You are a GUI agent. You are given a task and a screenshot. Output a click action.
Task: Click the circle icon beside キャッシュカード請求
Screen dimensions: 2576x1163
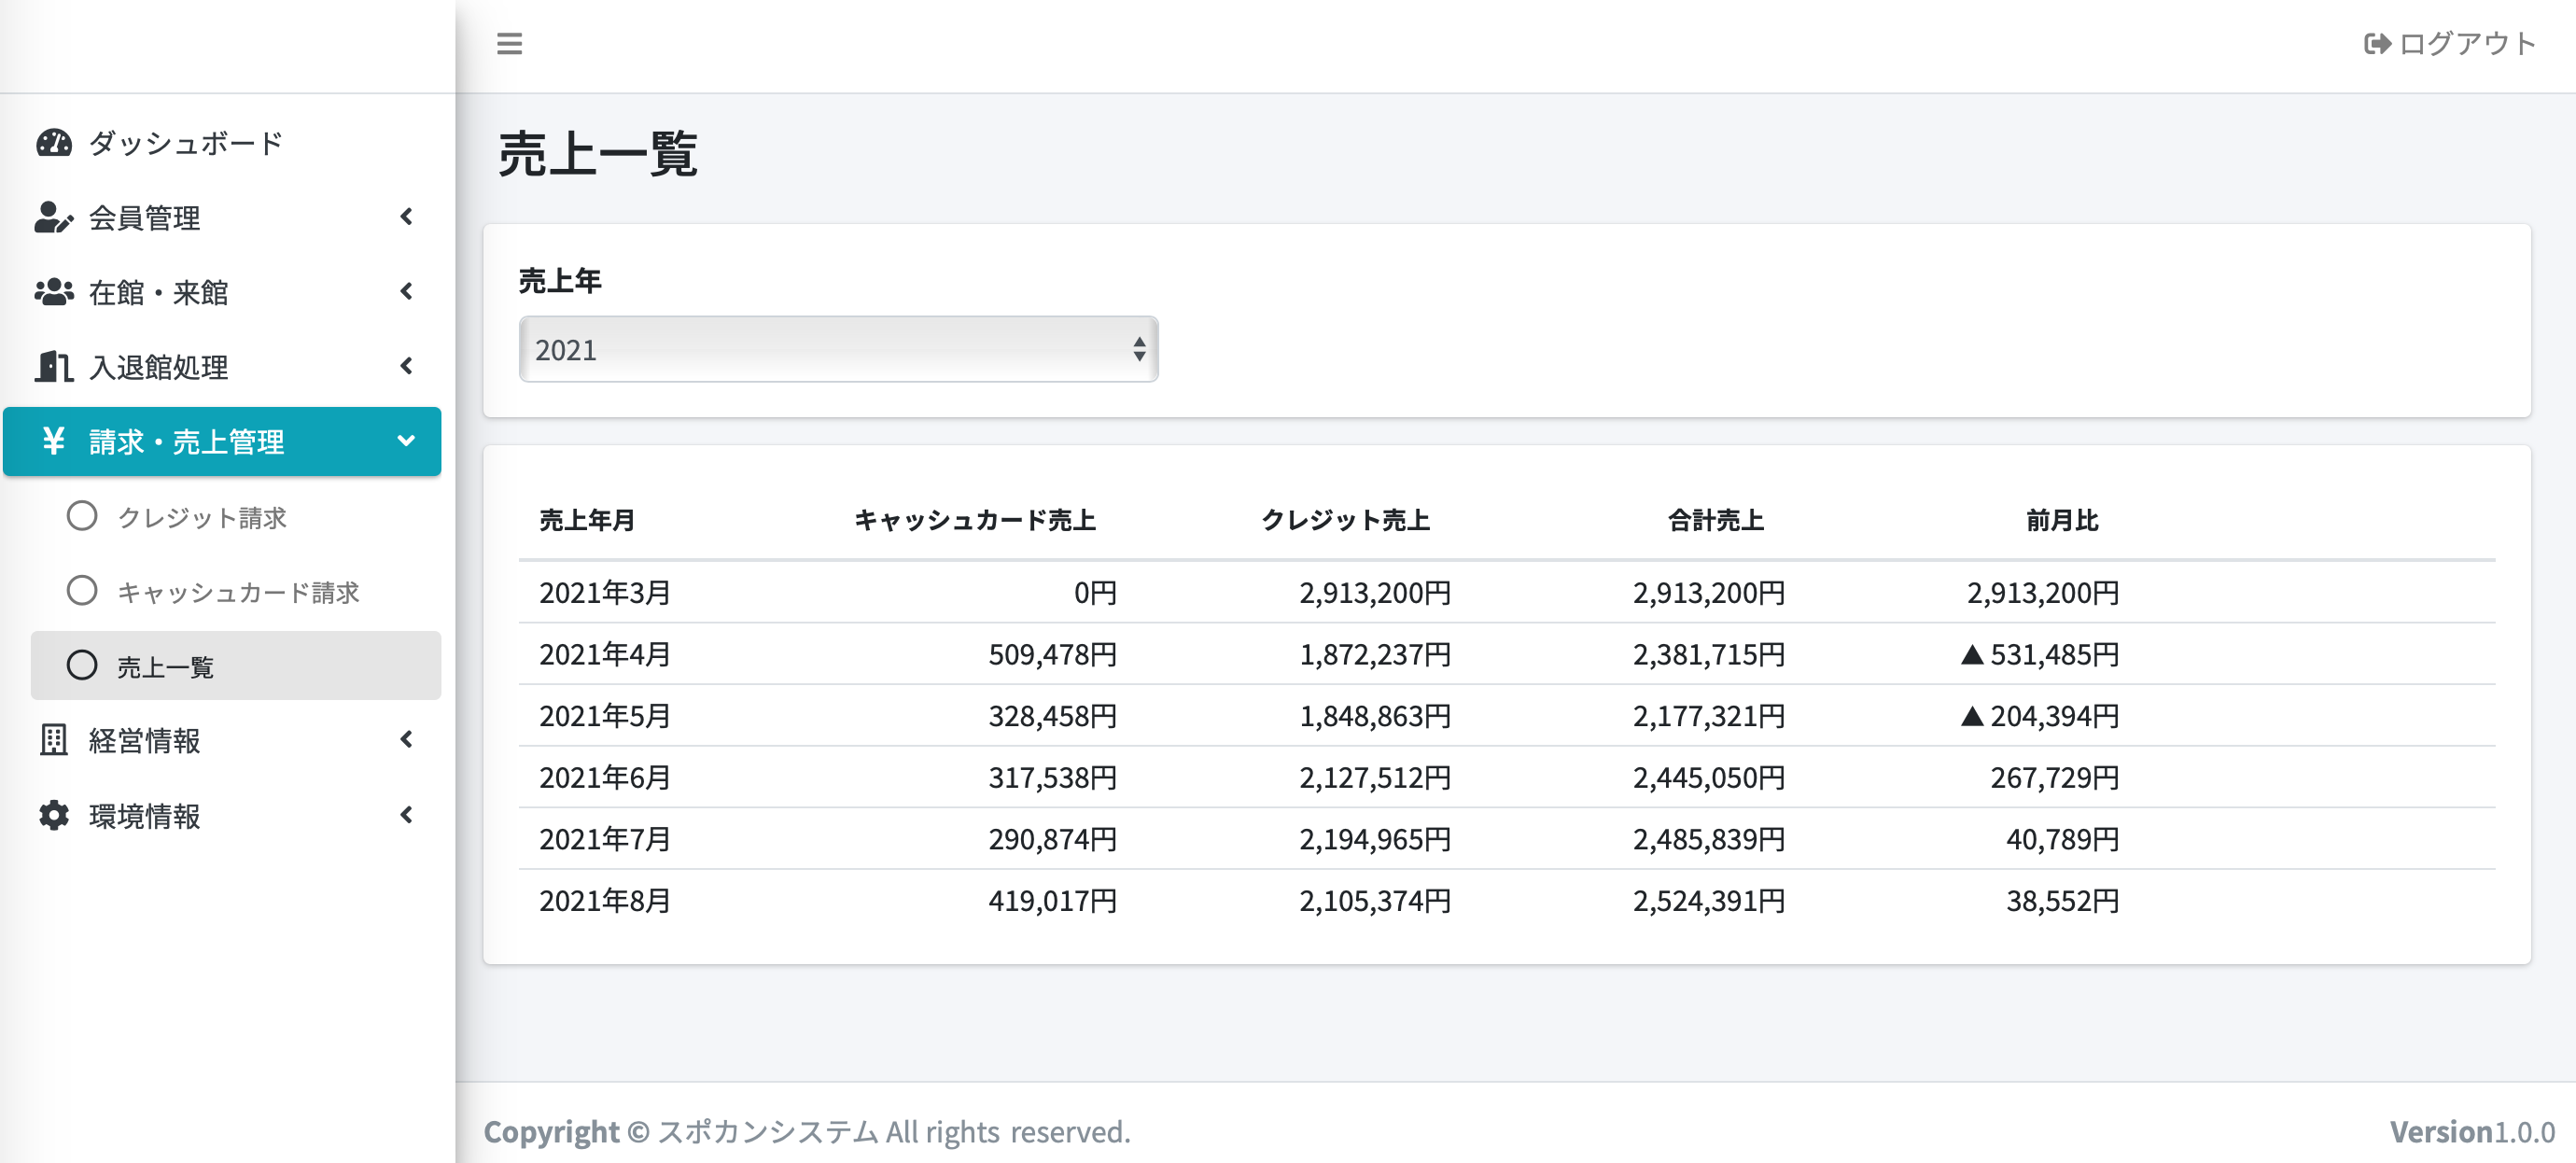pos(82,591)
